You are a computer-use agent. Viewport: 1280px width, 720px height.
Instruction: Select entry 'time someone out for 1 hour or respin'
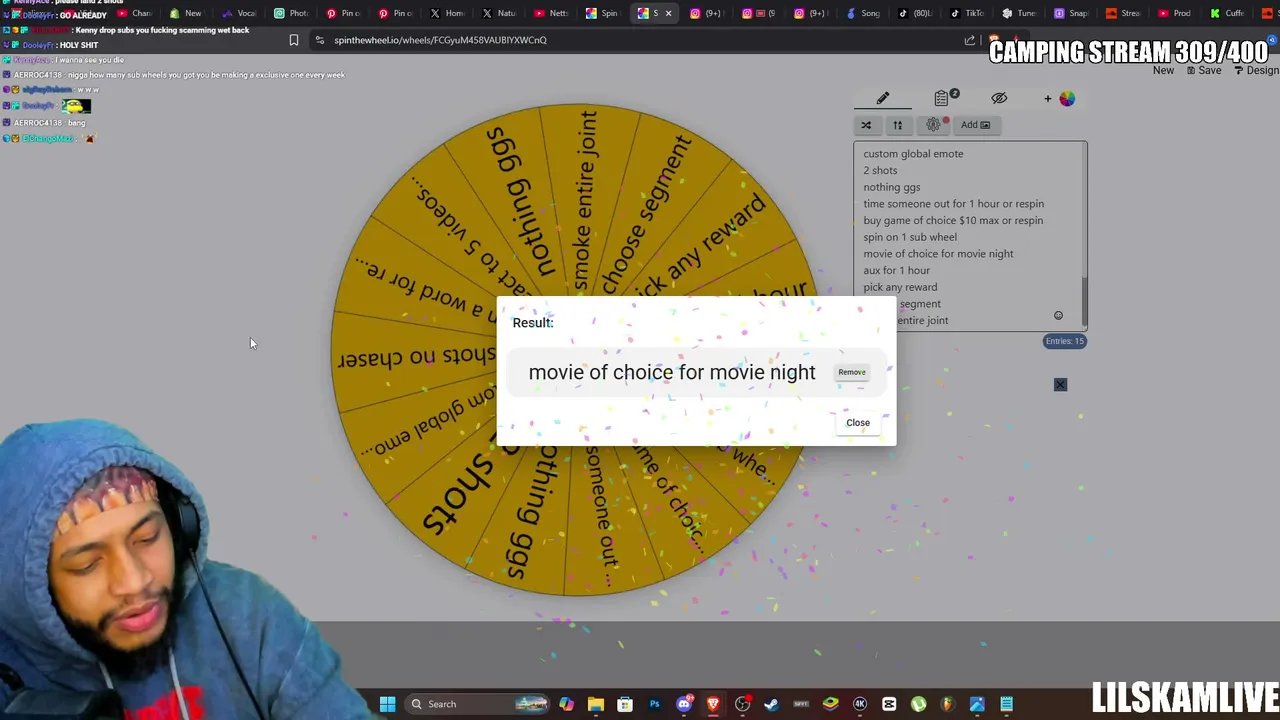(953, 204)
